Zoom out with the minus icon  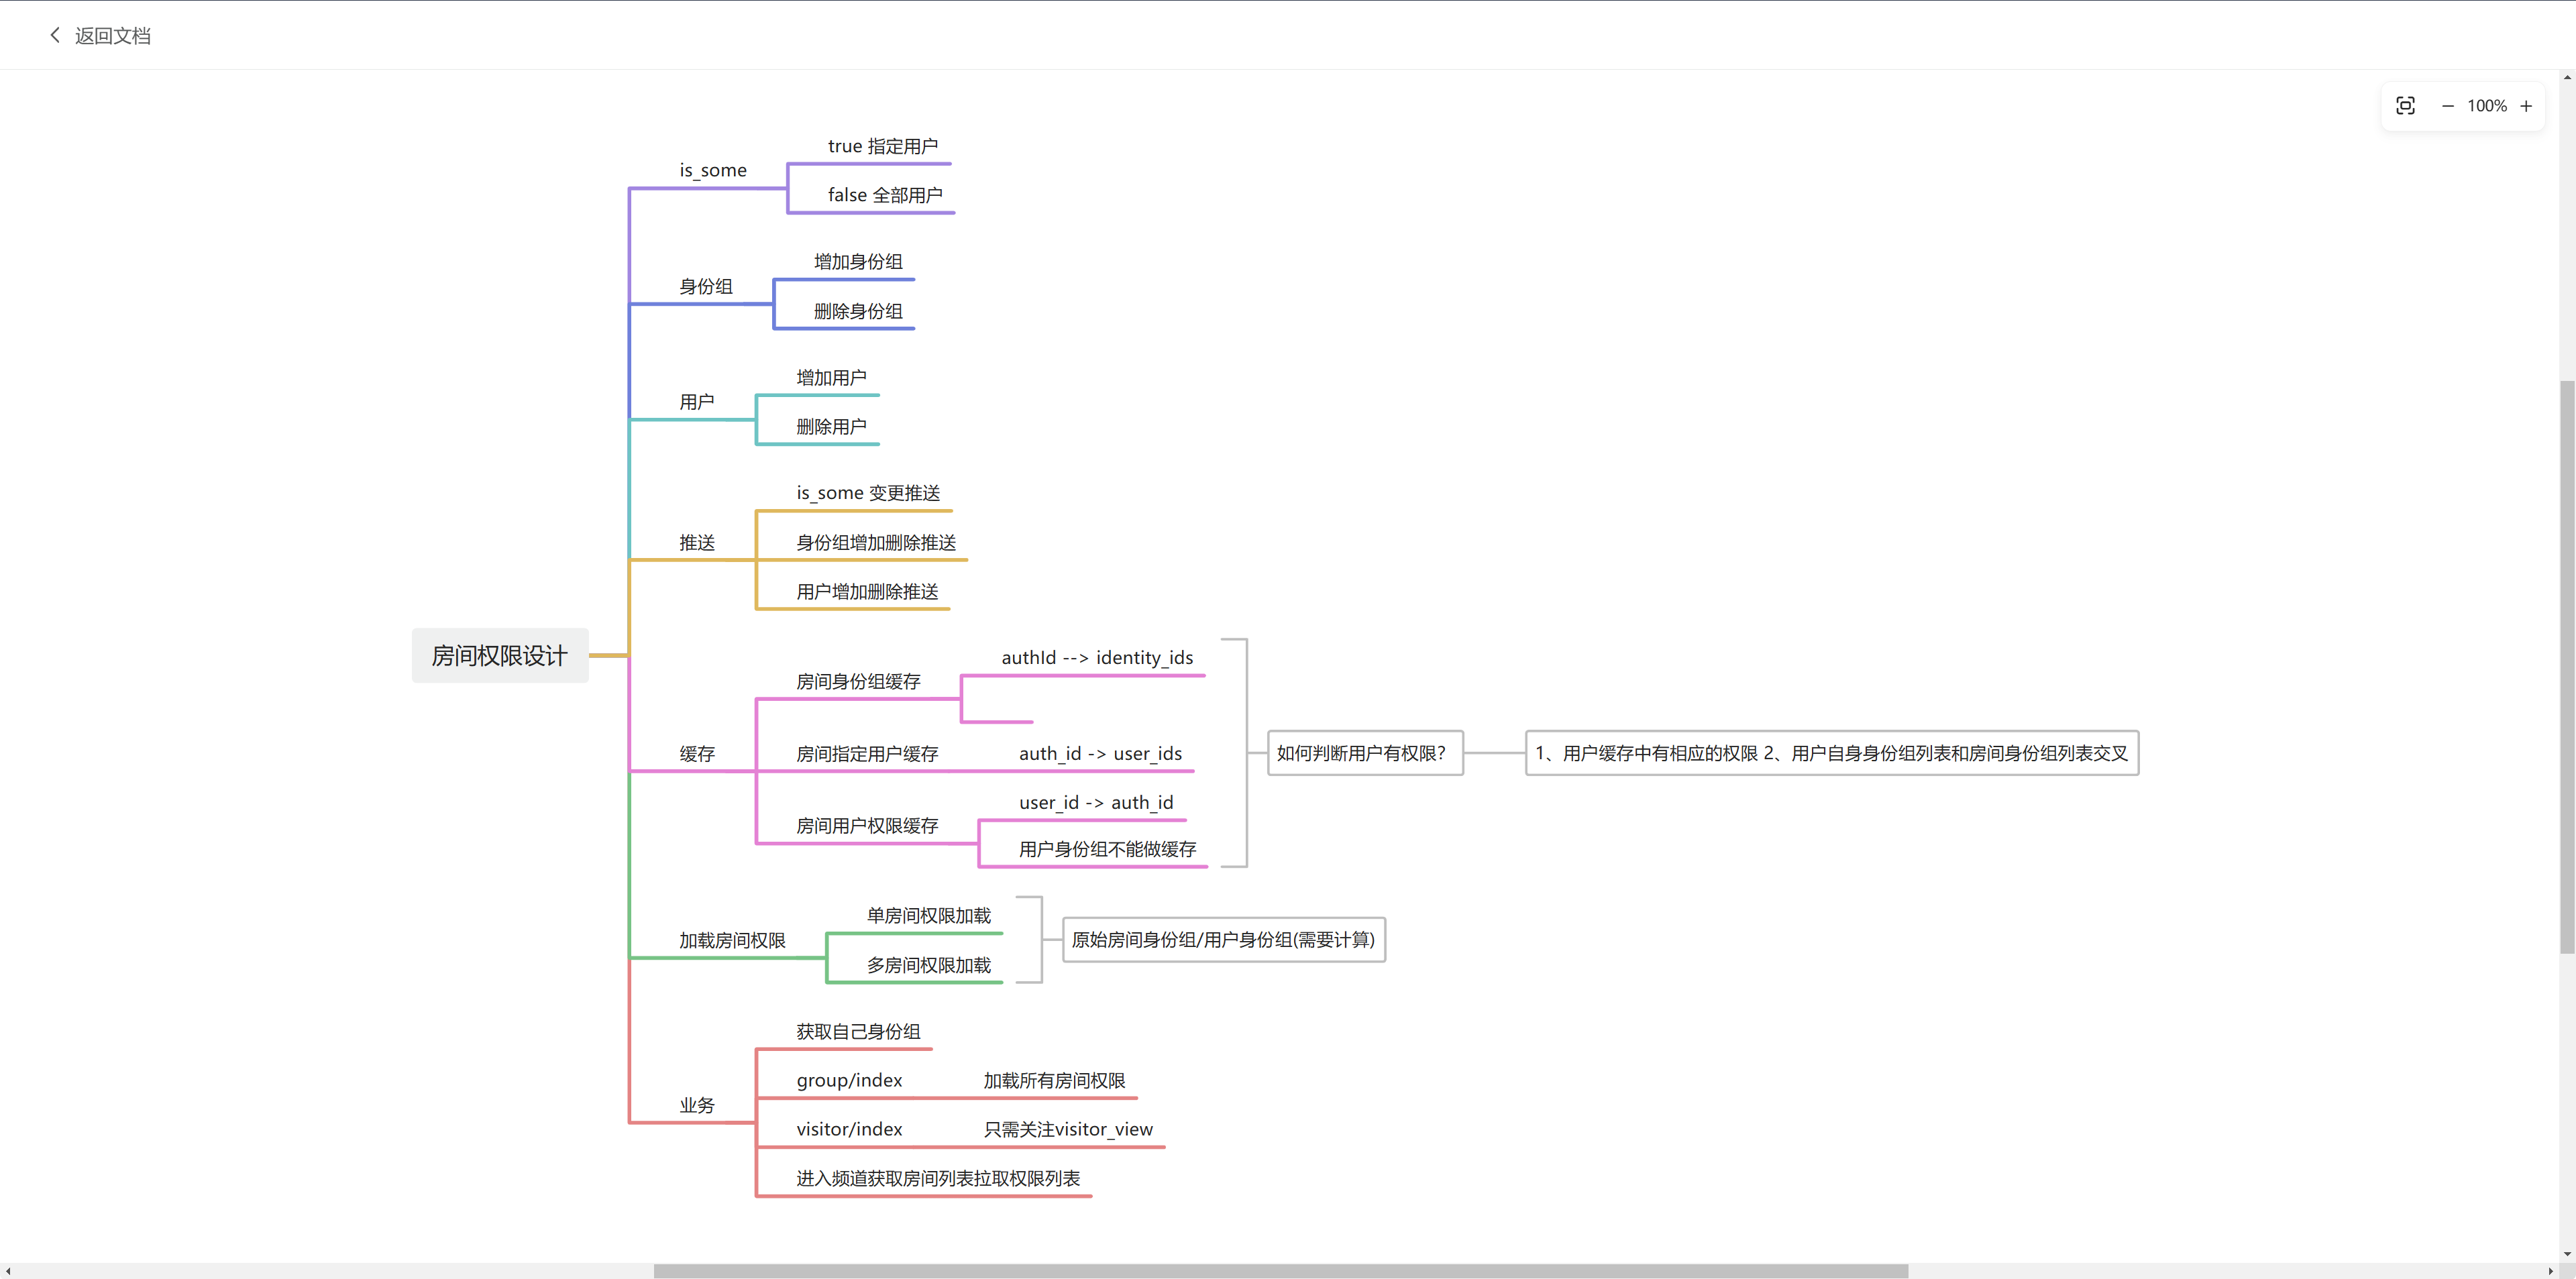click(2447, 106)
